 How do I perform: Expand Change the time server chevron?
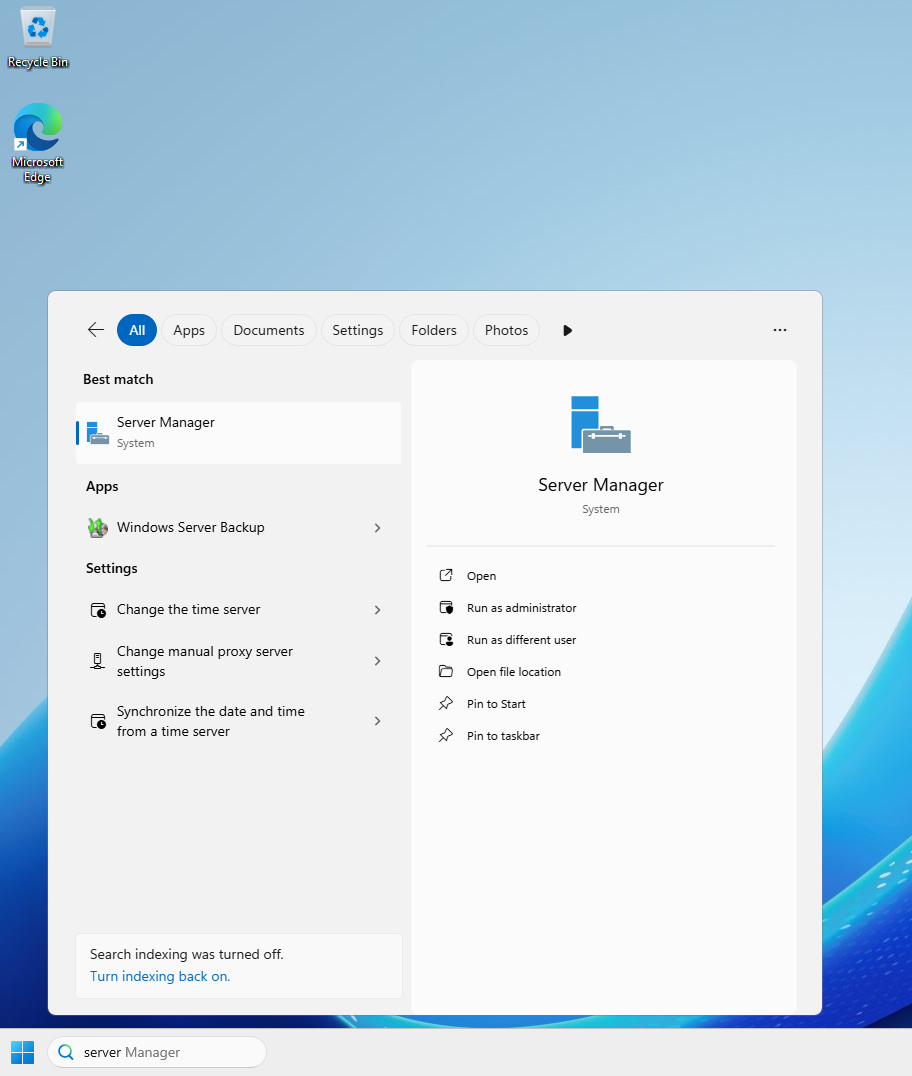click(x=377, y=610)
